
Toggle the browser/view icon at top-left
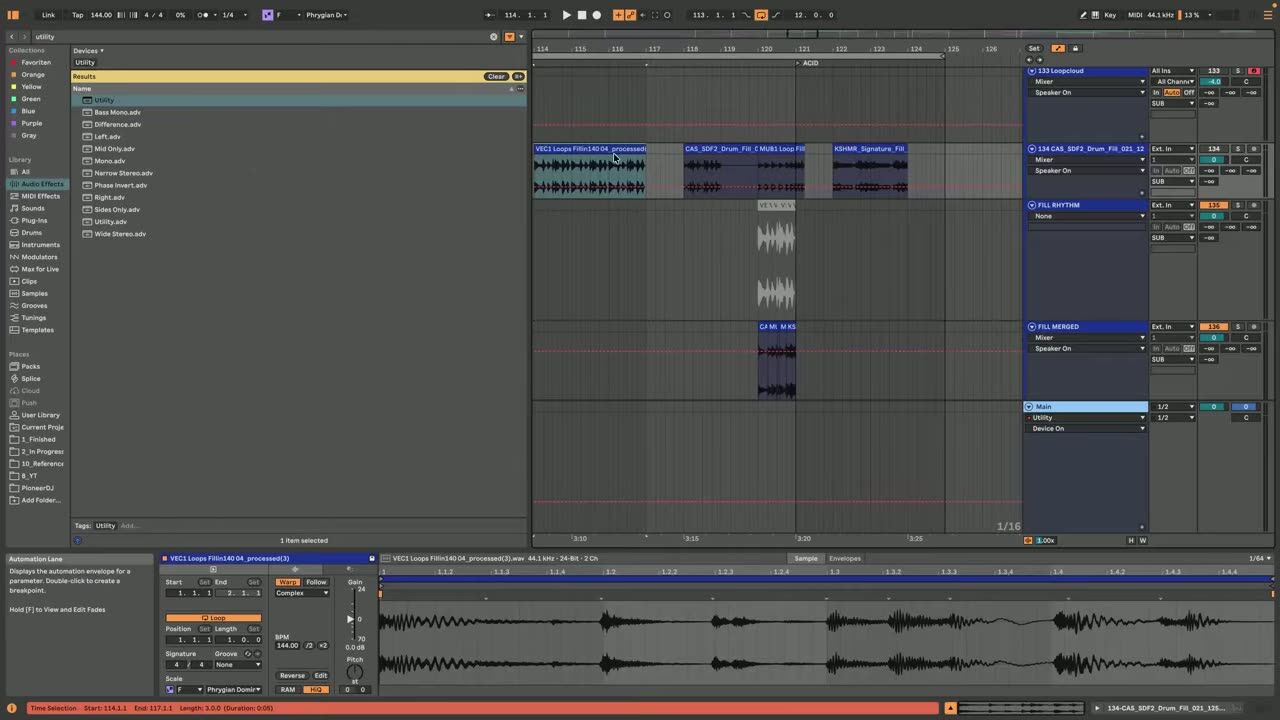coord(13,15)
